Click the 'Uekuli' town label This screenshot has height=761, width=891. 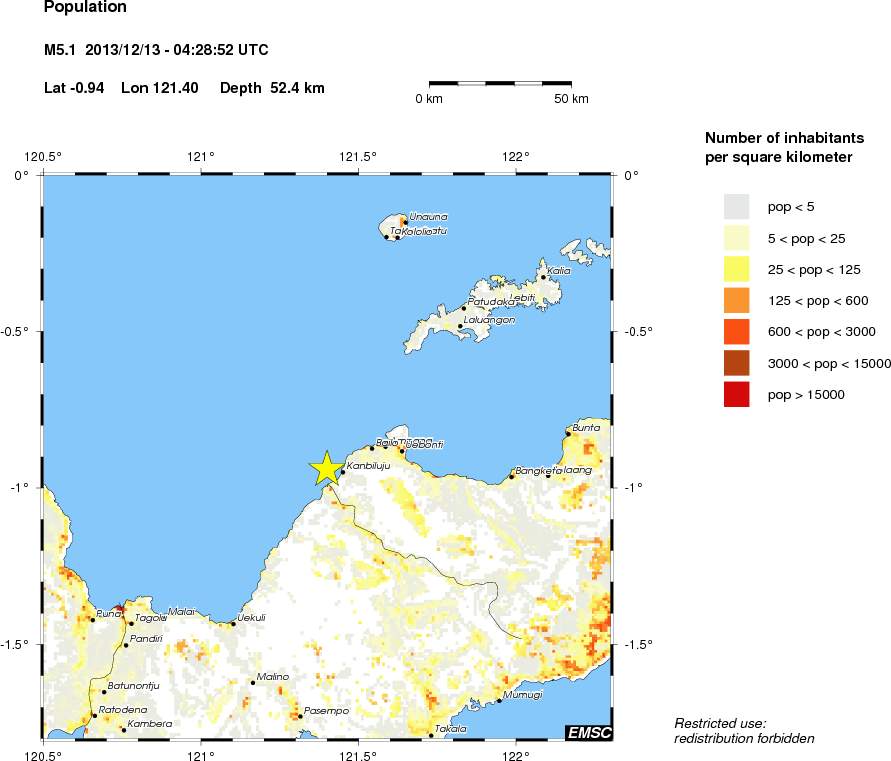click(251, 618)
